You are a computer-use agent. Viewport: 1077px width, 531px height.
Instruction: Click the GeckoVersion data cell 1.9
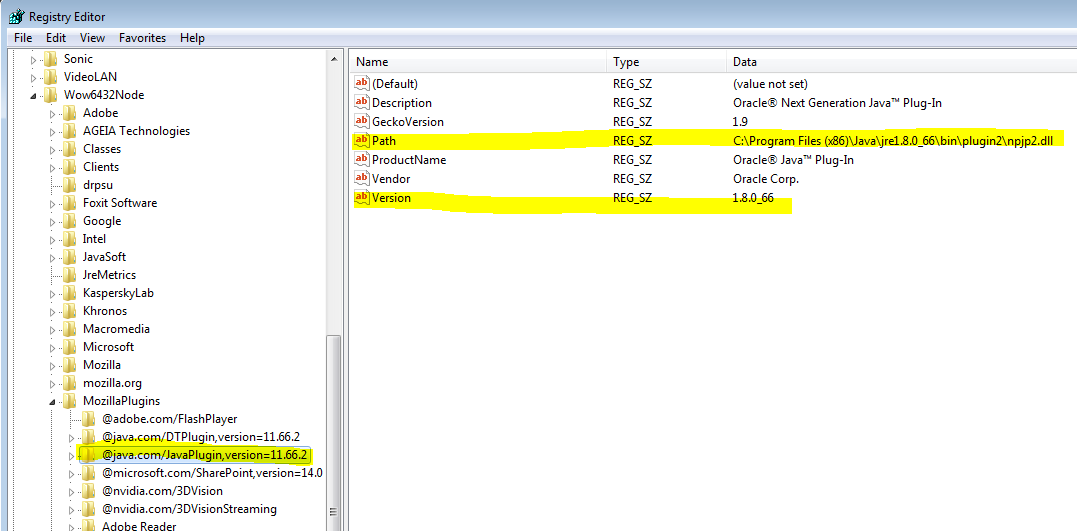740,122
